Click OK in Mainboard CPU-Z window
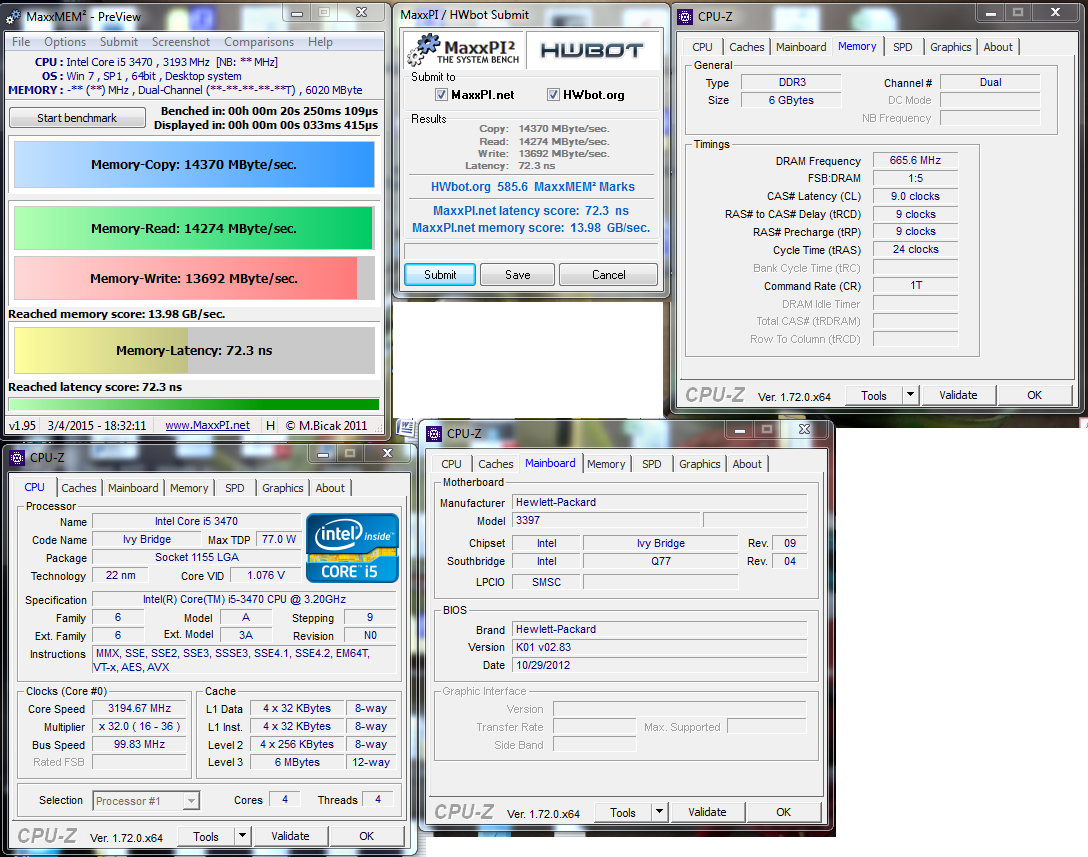This screenshot has height=857, width=1088. 783,812
